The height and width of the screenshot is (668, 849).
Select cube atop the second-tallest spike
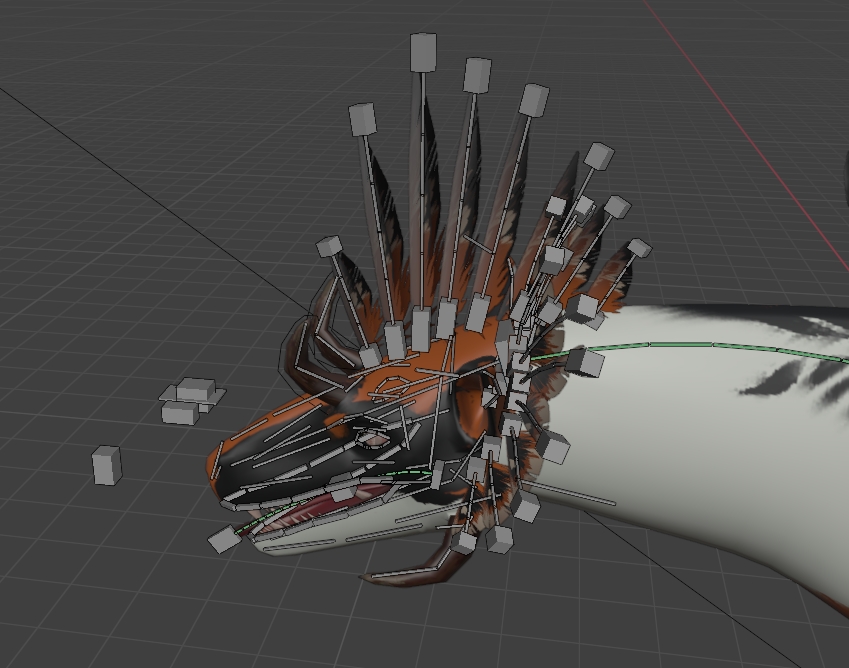tap(477, 74)
